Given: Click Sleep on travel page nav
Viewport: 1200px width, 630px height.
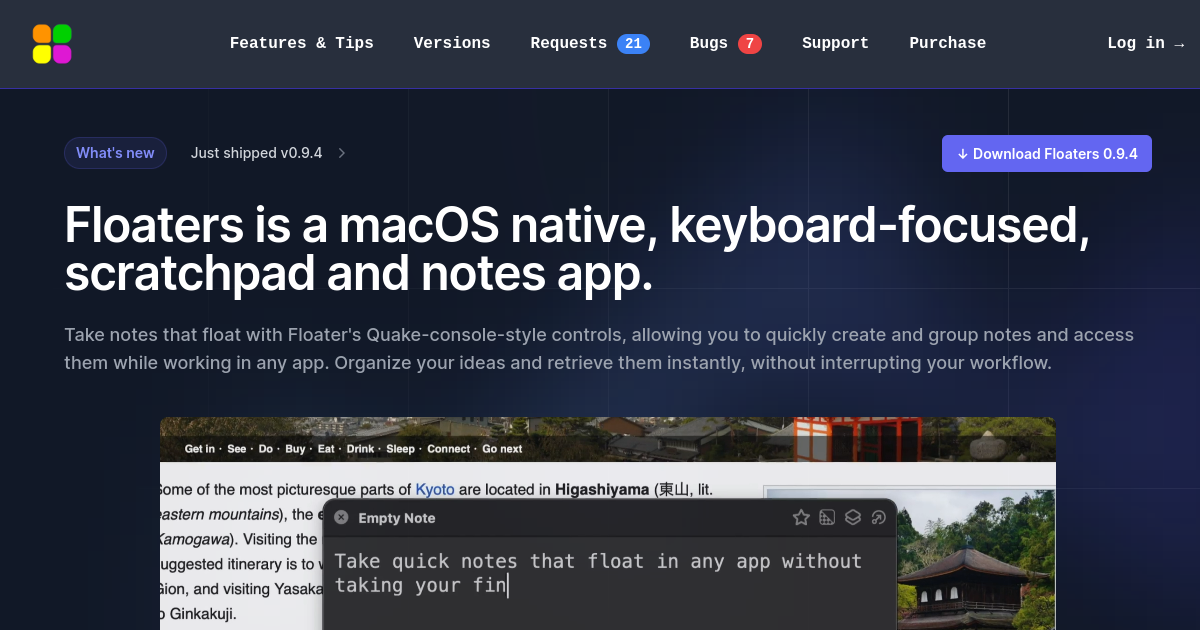Looking at the screenshot, I should (x=401, y=449).
